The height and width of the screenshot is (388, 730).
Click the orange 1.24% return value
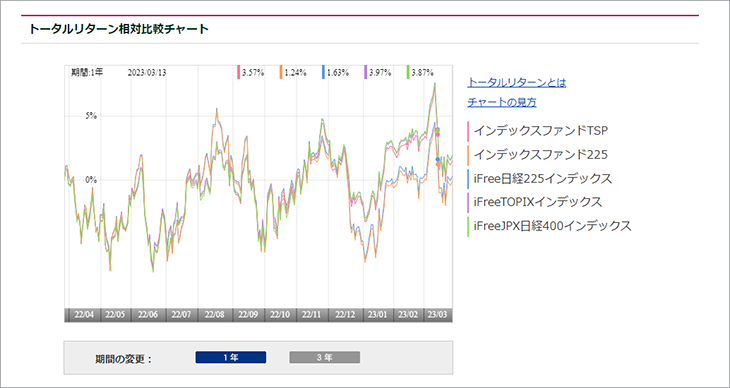point(295,73)
